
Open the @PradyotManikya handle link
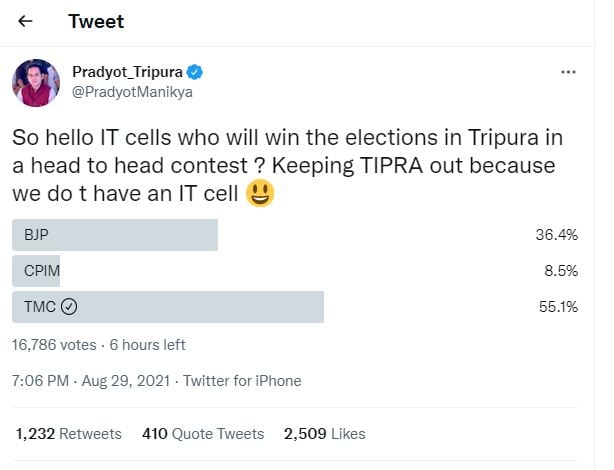pos(132,92)
